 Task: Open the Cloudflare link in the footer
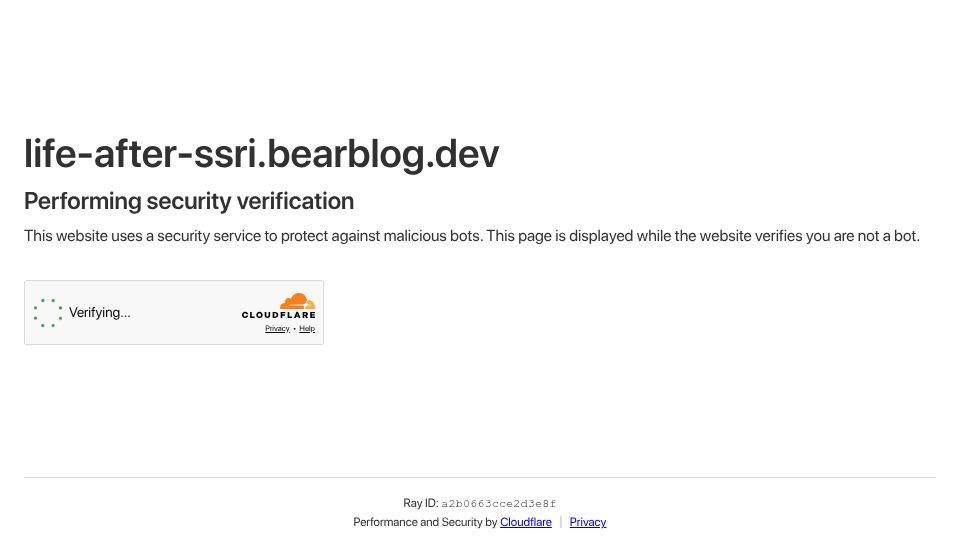[x=525, y=522]
